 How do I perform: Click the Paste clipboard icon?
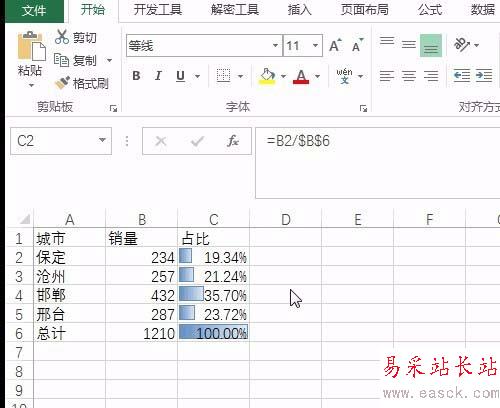click(x=31, y=46)
